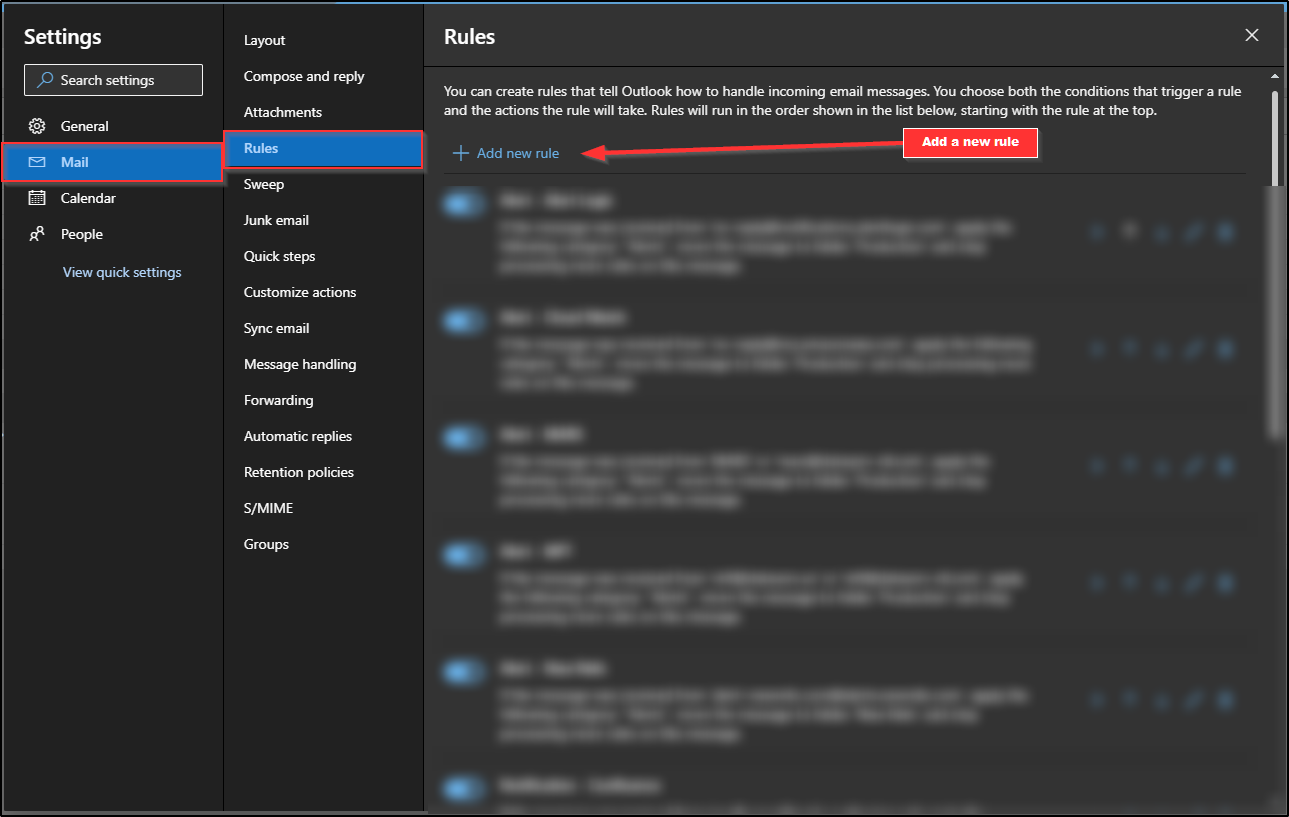
Task: Click the View quick settings link
Action: (x=122, y=272)
